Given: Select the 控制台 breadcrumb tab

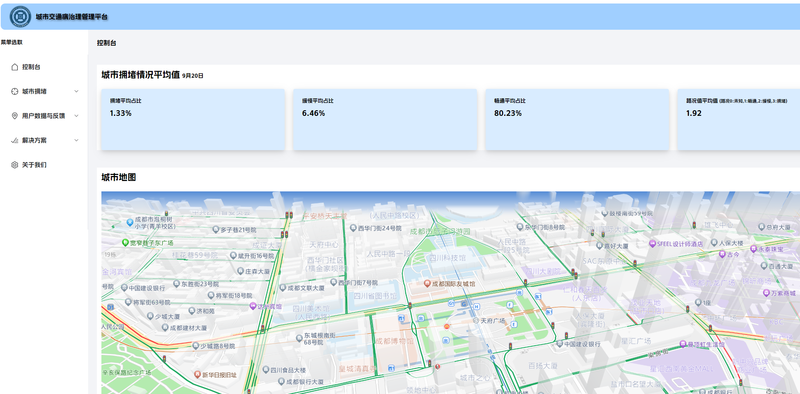Looking at the screenshot, I should (107, 43).
